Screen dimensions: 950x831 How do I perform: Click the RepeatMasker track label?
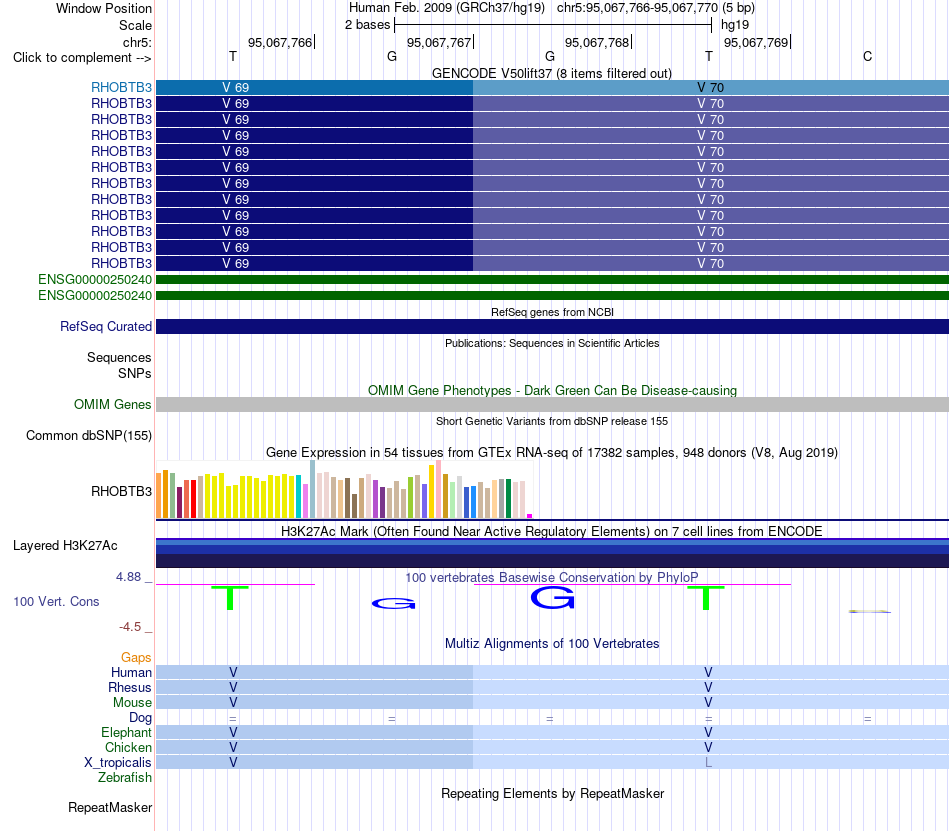point(110,807)
